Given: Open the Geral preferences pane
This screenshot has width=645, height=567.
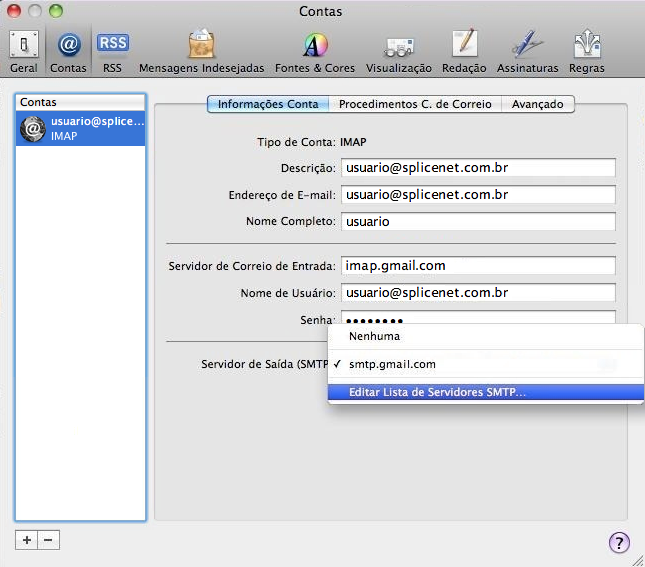Looking at the screenshot, I should click(24, 50).
